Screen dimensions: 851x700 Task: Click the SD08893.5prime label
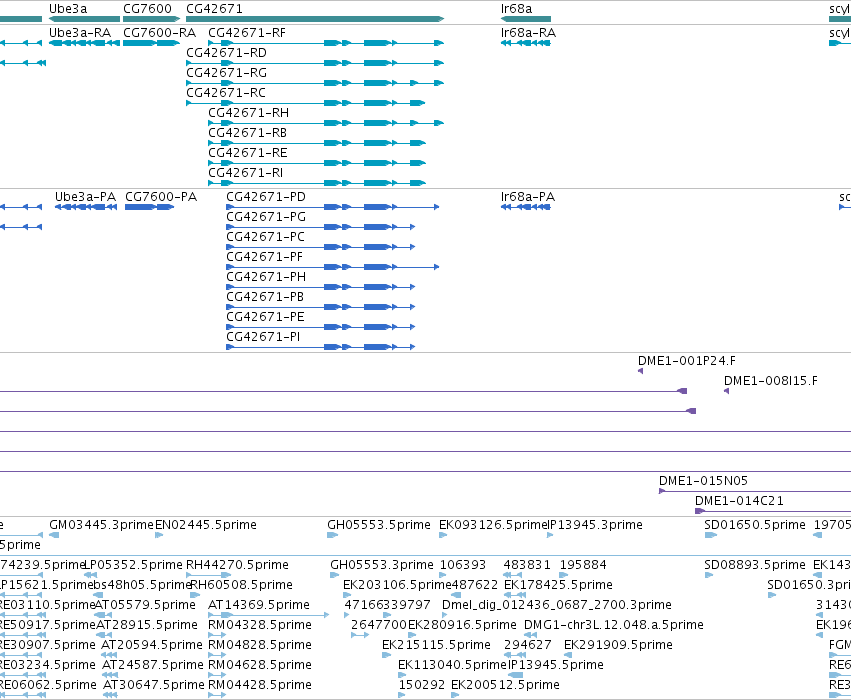pos(755,565)
